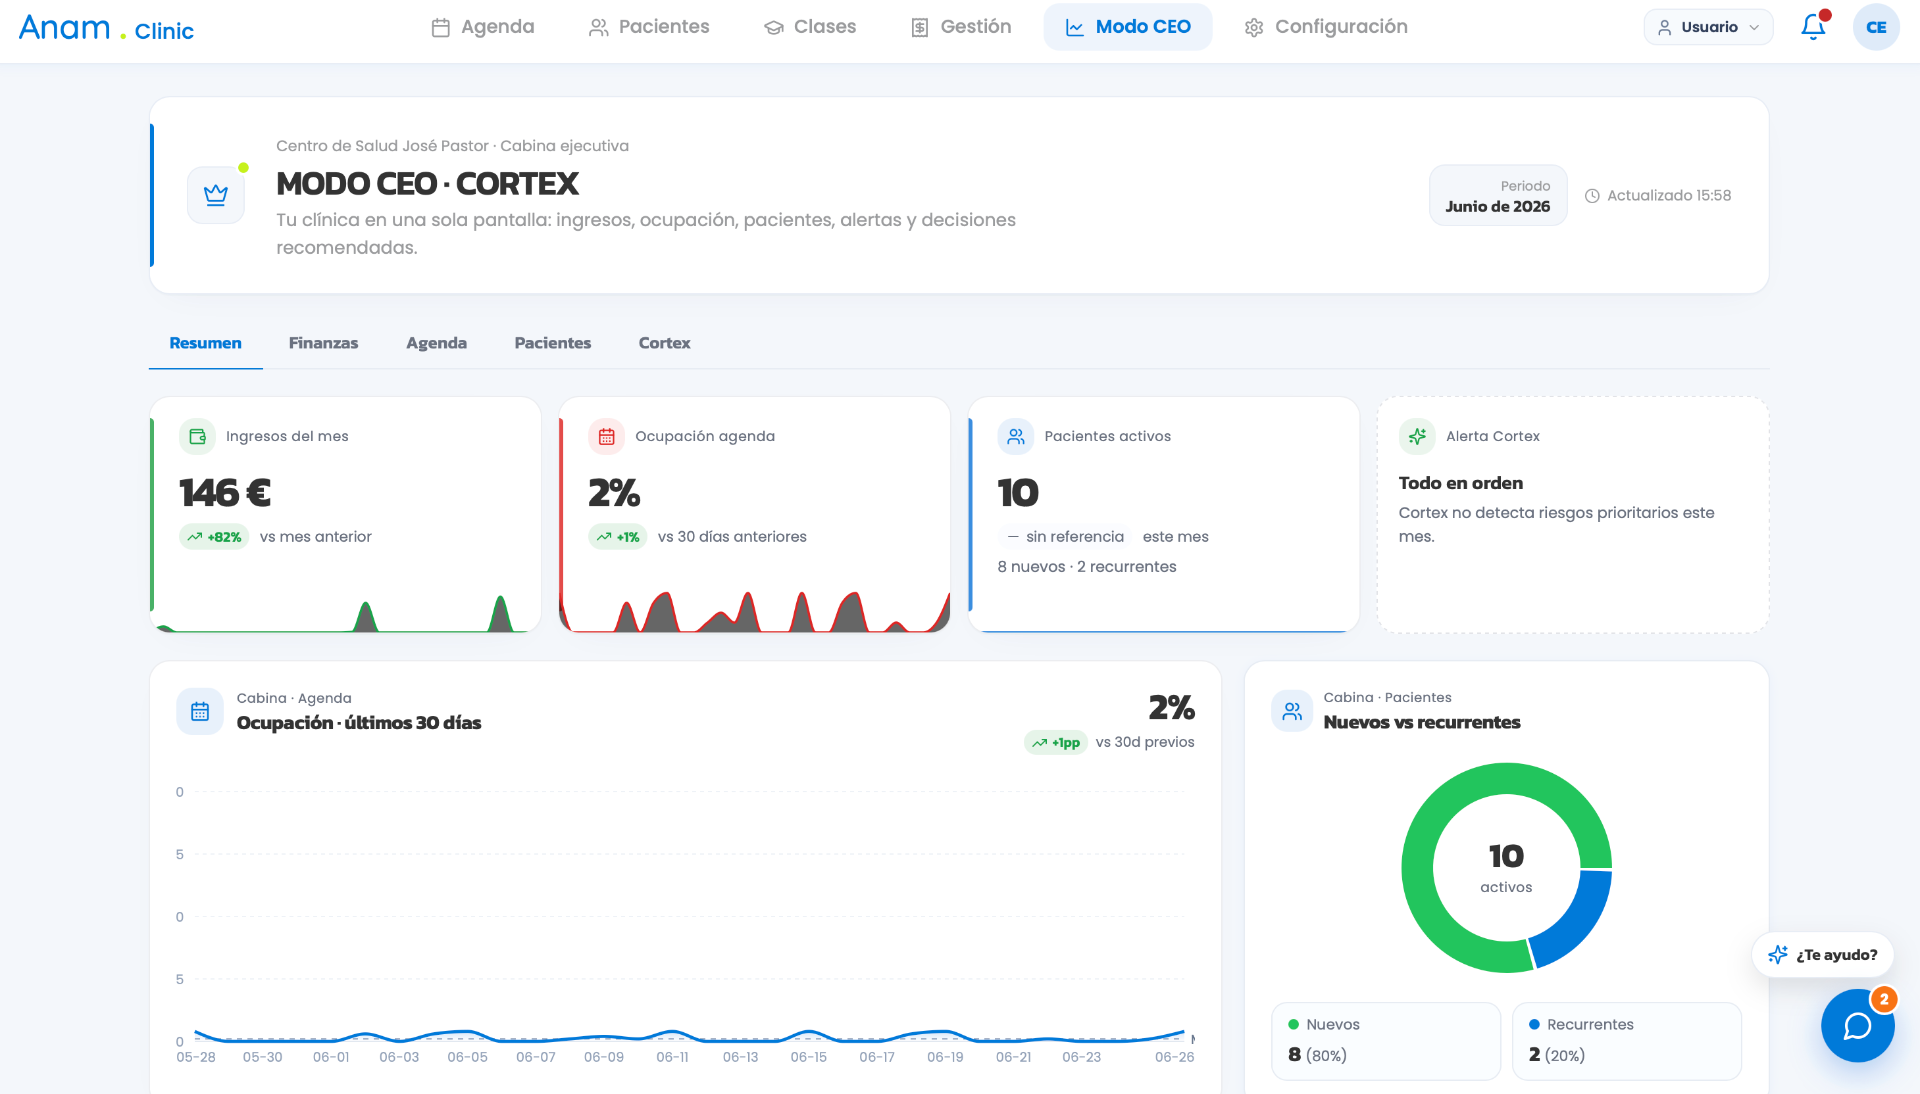The image size is (1920, 1094).
Task: Click 'Centro de Salud José Pastor' breadcrumb
Action: click(382, 146)
